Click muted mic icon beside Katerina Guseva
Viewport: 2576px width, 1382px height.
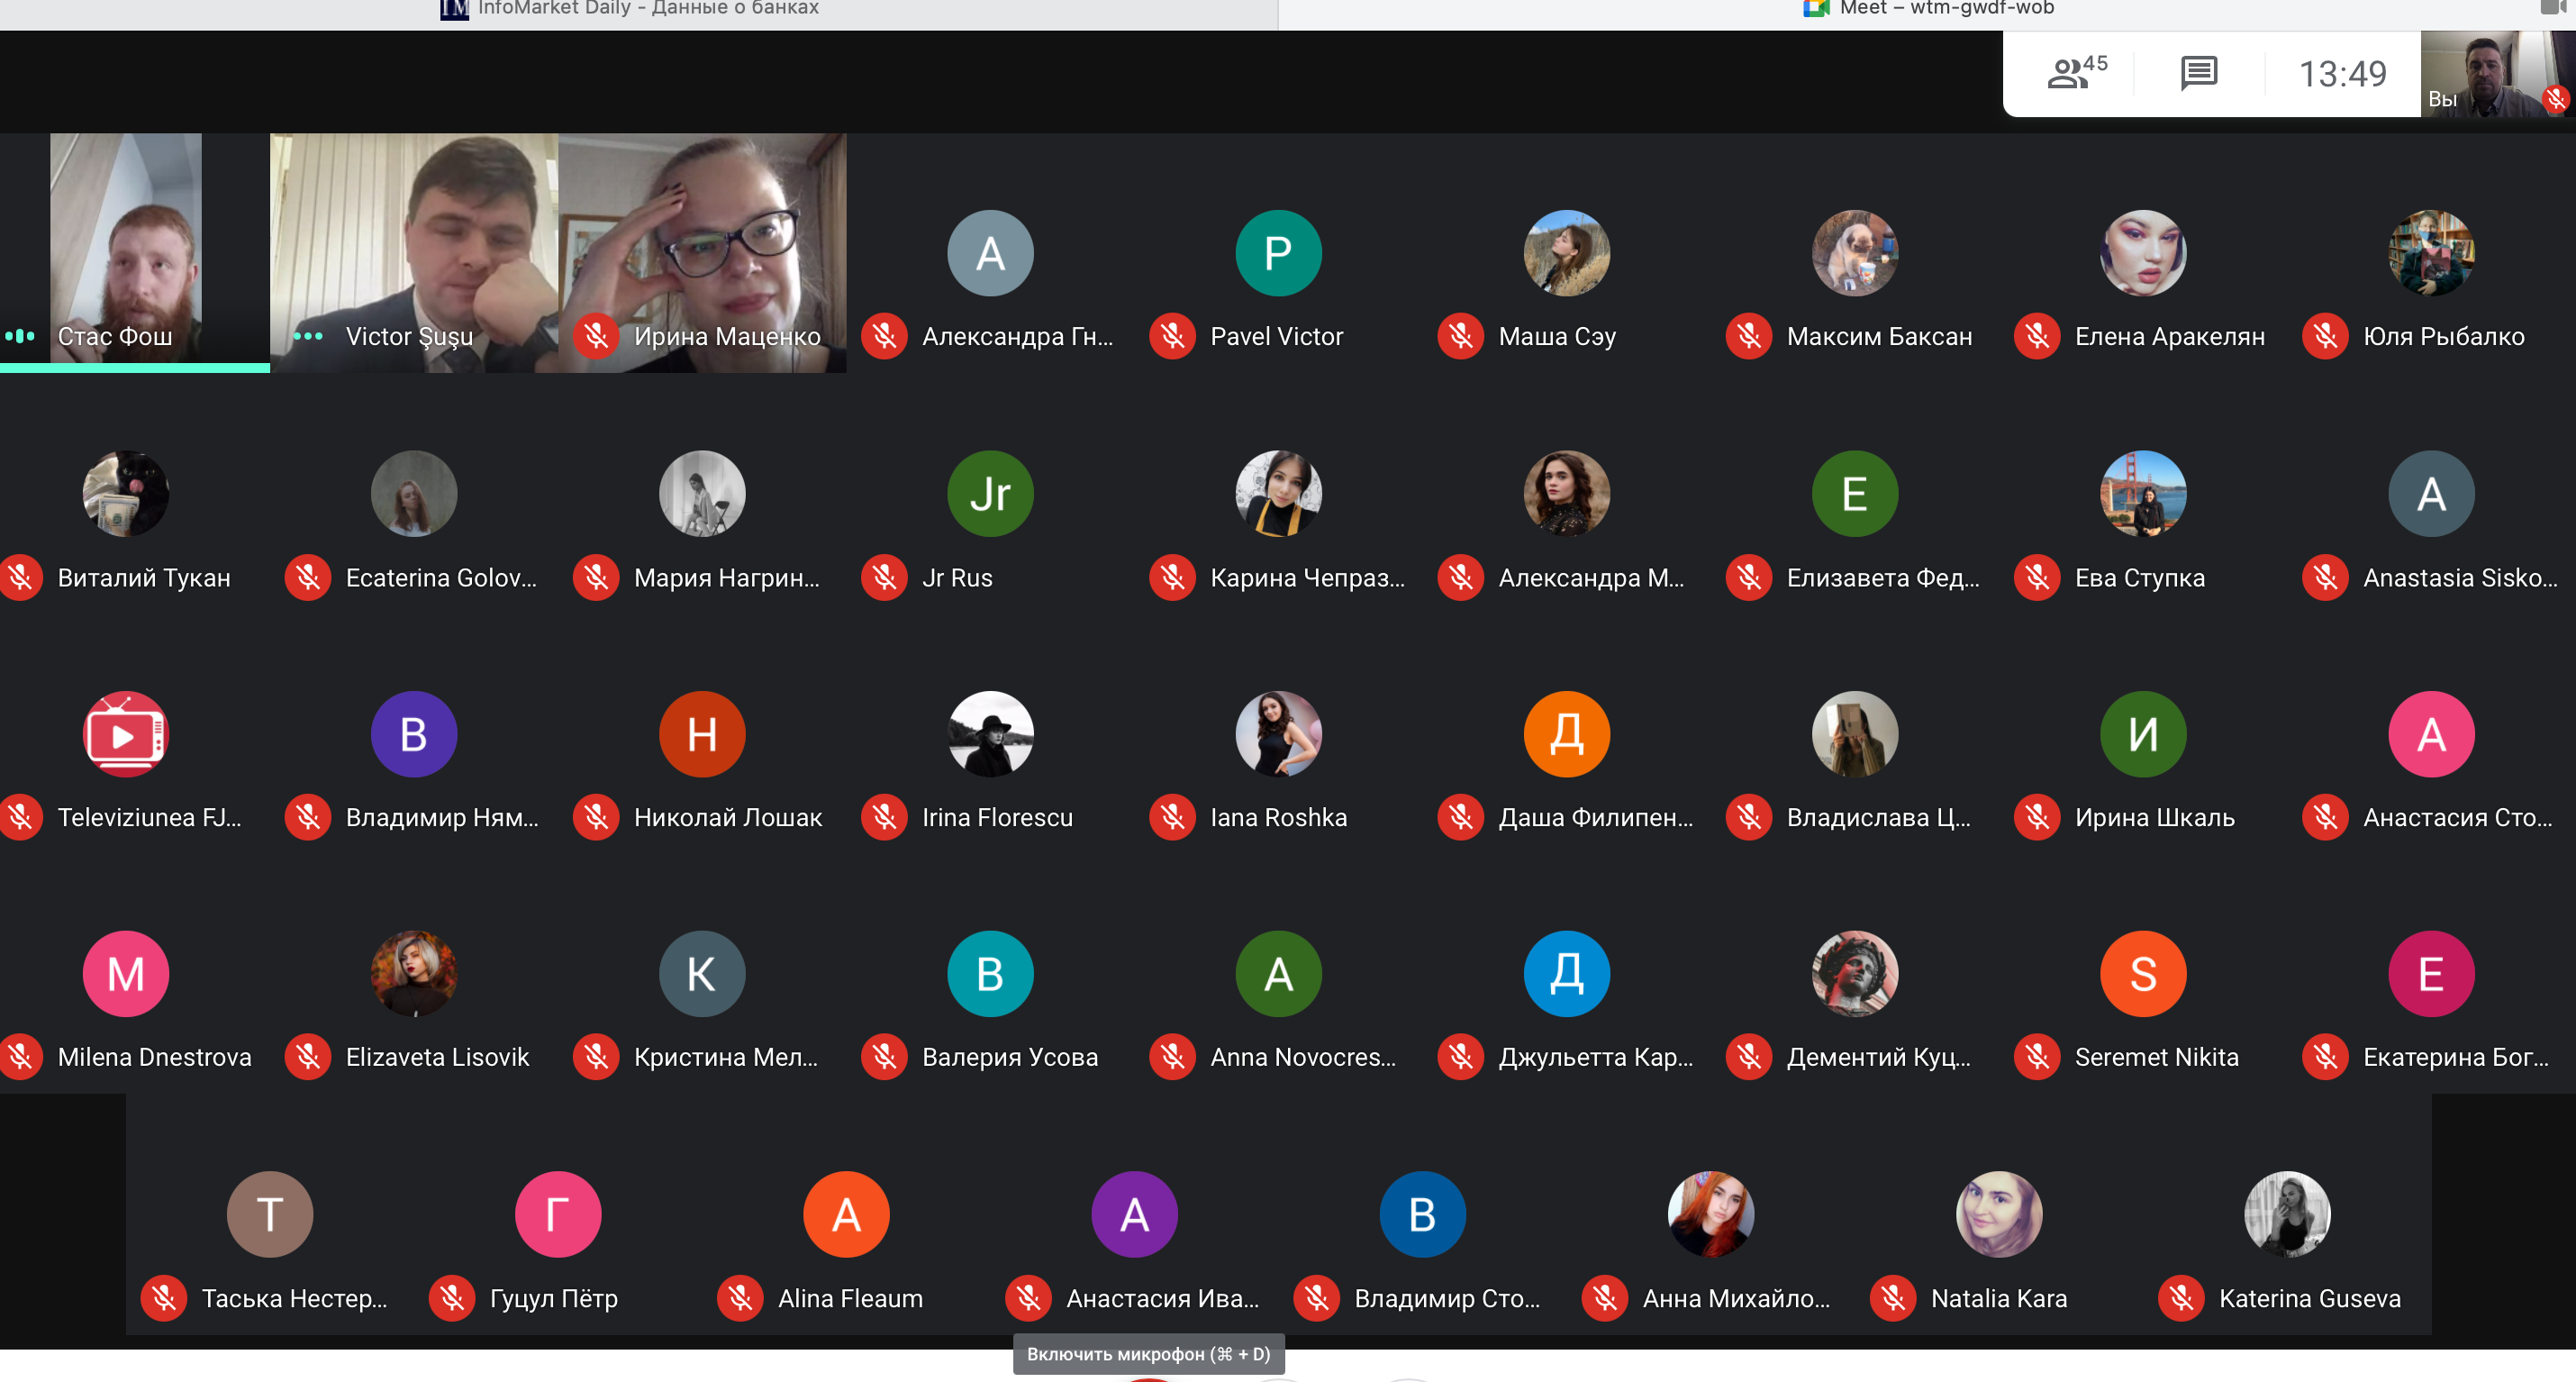point(2181,1298)
